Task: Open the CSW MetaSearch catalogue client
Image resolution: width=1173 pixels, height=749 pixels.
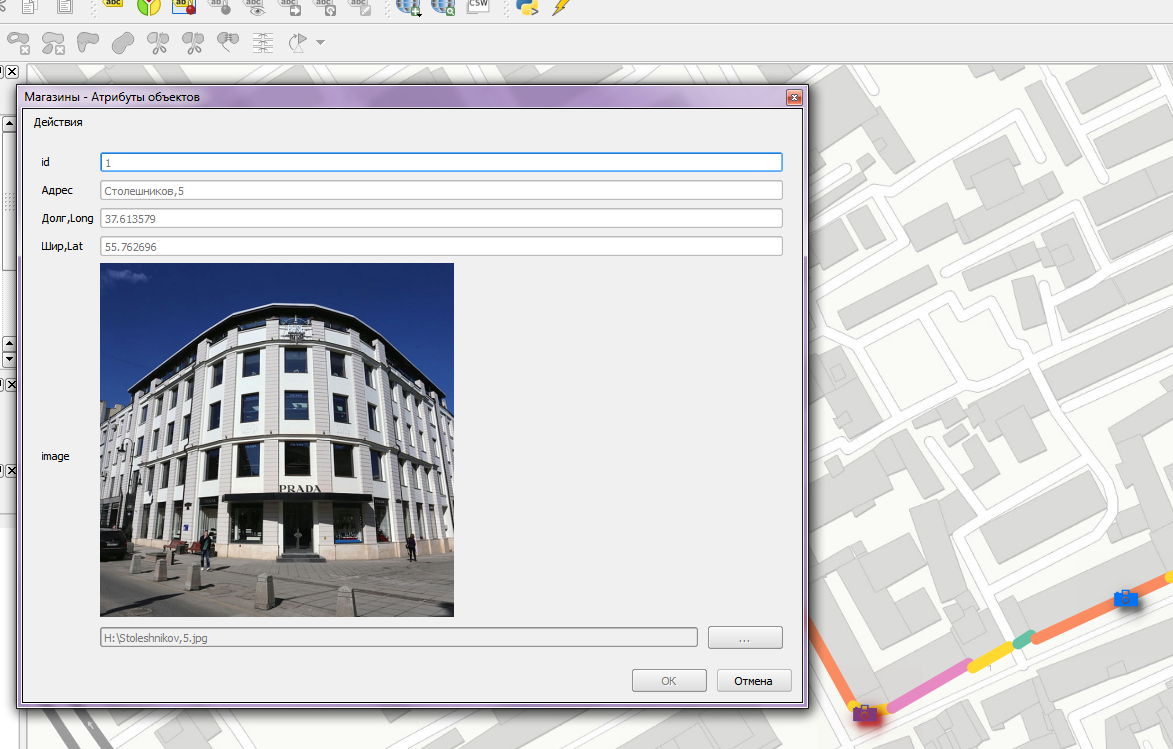Action: point(478,7)
